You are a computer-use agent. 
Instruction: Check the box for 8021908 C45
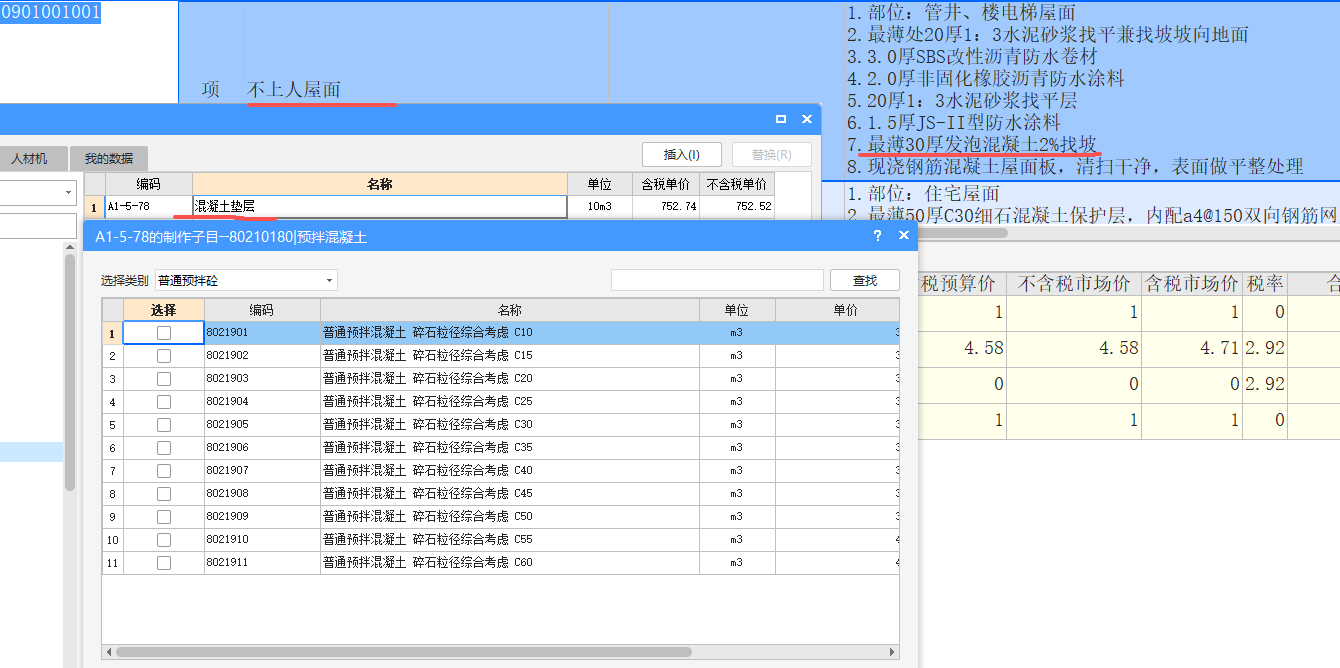tap(164, 493)
